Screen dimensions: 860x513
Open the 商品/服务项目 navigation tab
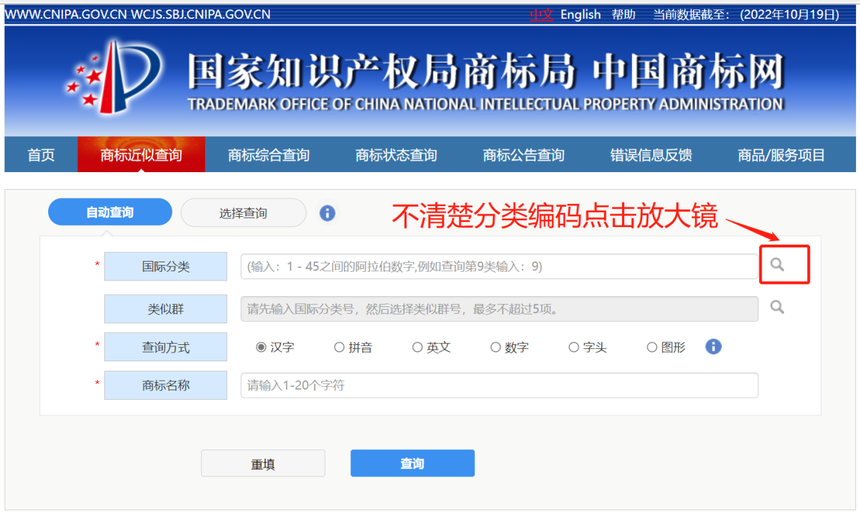[x=781, y=155]
